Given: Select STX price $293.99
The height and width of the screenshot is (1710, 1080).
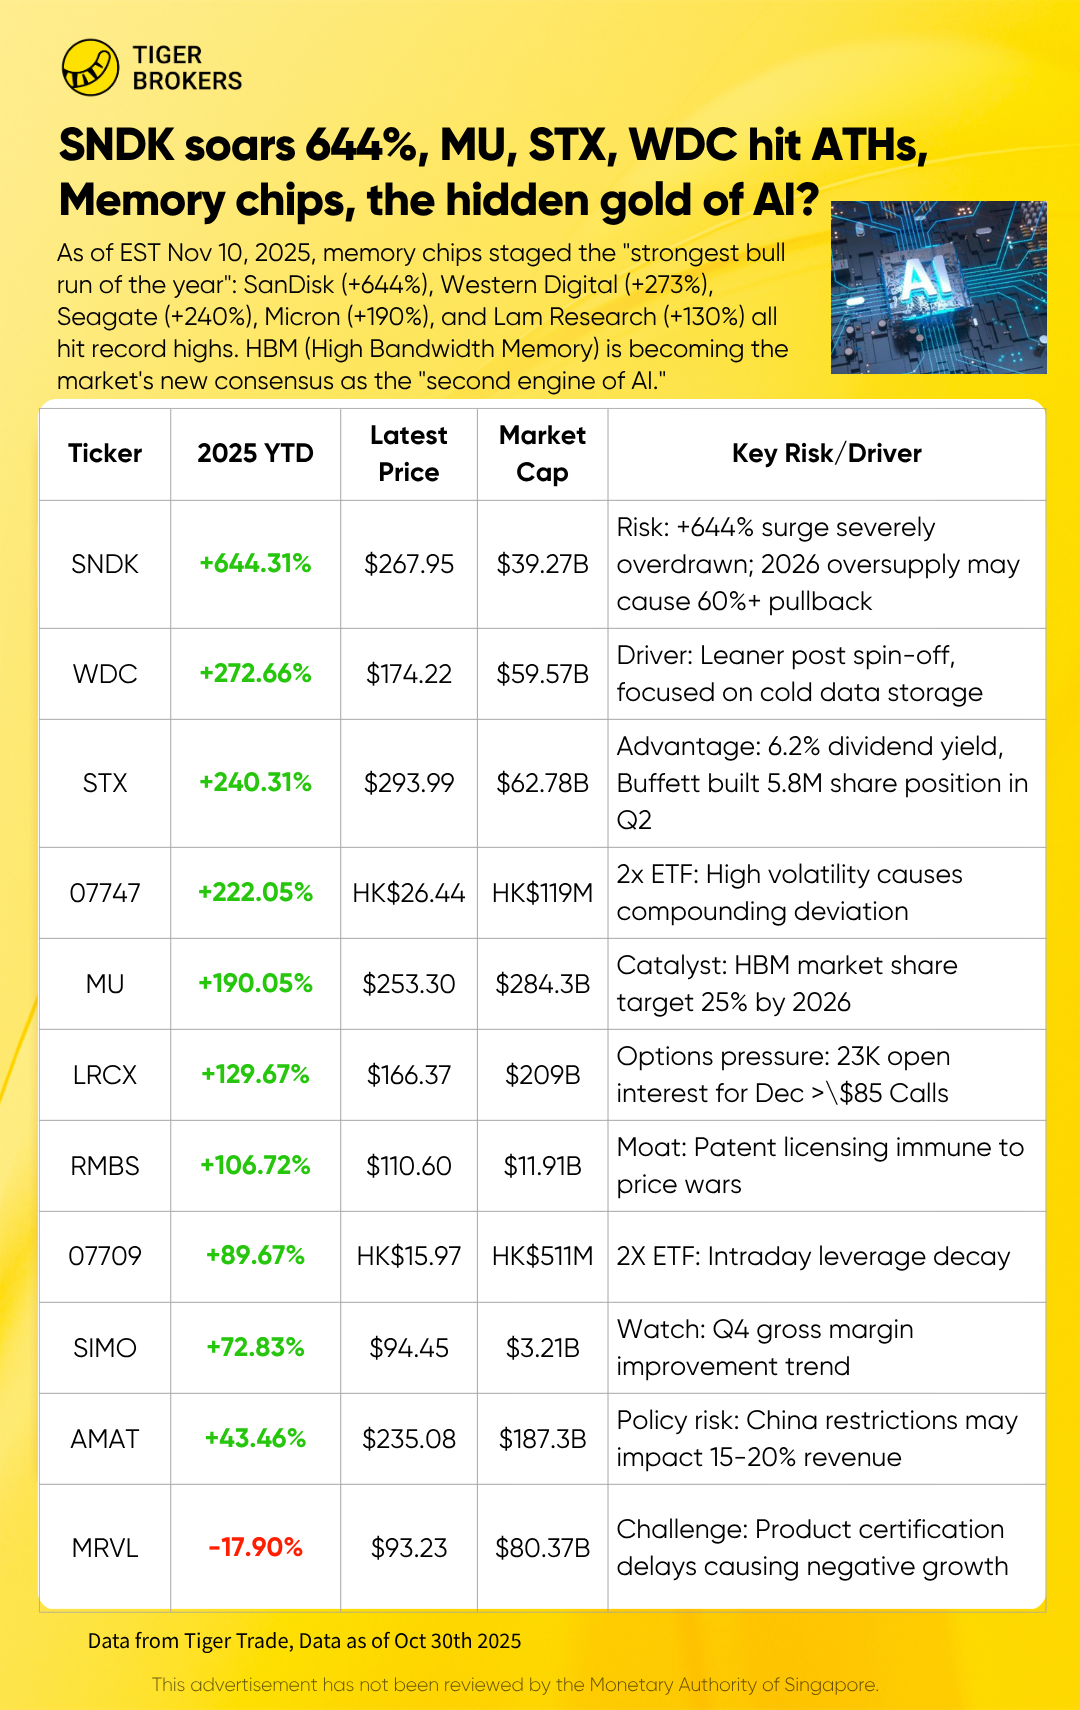Looking at the screenshot, I should coord(409,783).
